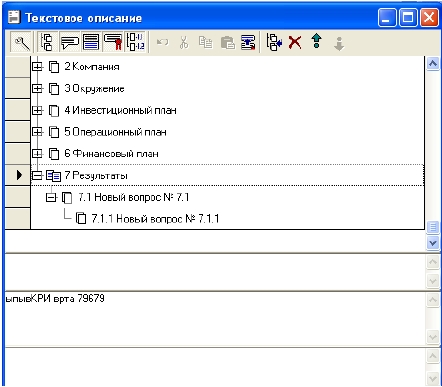
Task: Expand the 2 Компания section
Action: 37,67
